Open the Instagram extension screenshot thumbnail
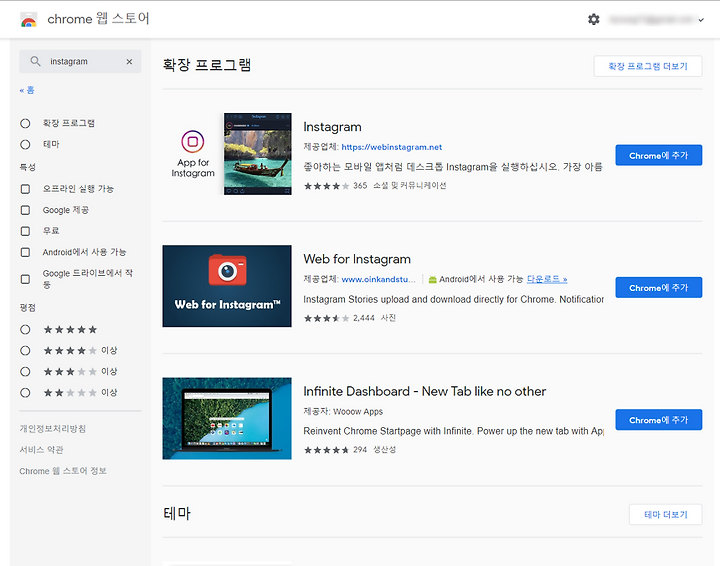Viewport: 720px width, 566px height. pos(258,154)
